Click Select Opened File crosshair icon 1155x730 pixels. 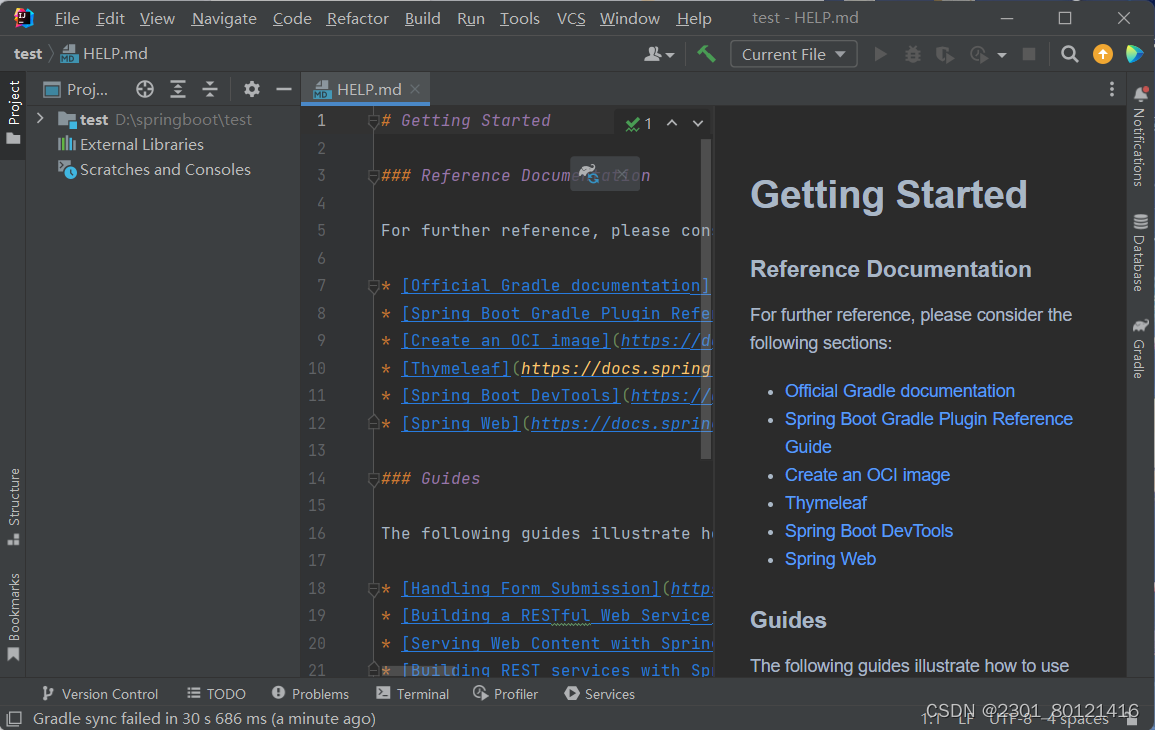click(x=145, y=89)
